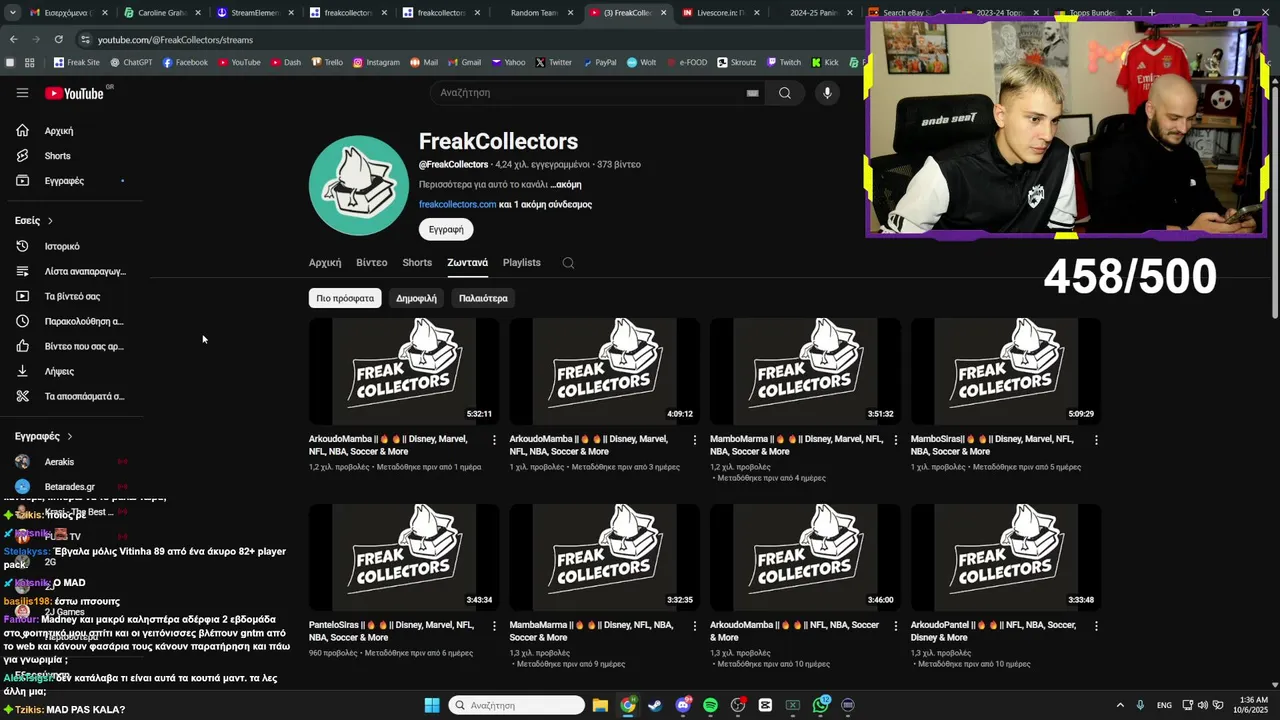The image size is (1280, 720).
Task: Click the Chrome address bar URL
Action: tap(175, 40)
